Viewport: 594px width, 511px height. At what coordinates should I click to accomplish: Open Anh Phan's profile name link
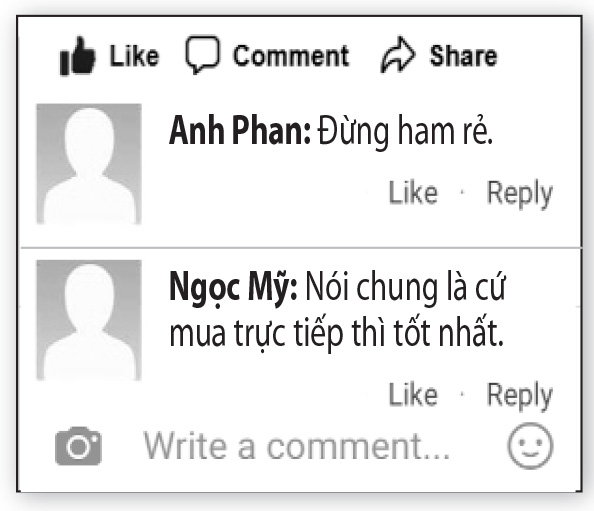(x=240, y=131)
